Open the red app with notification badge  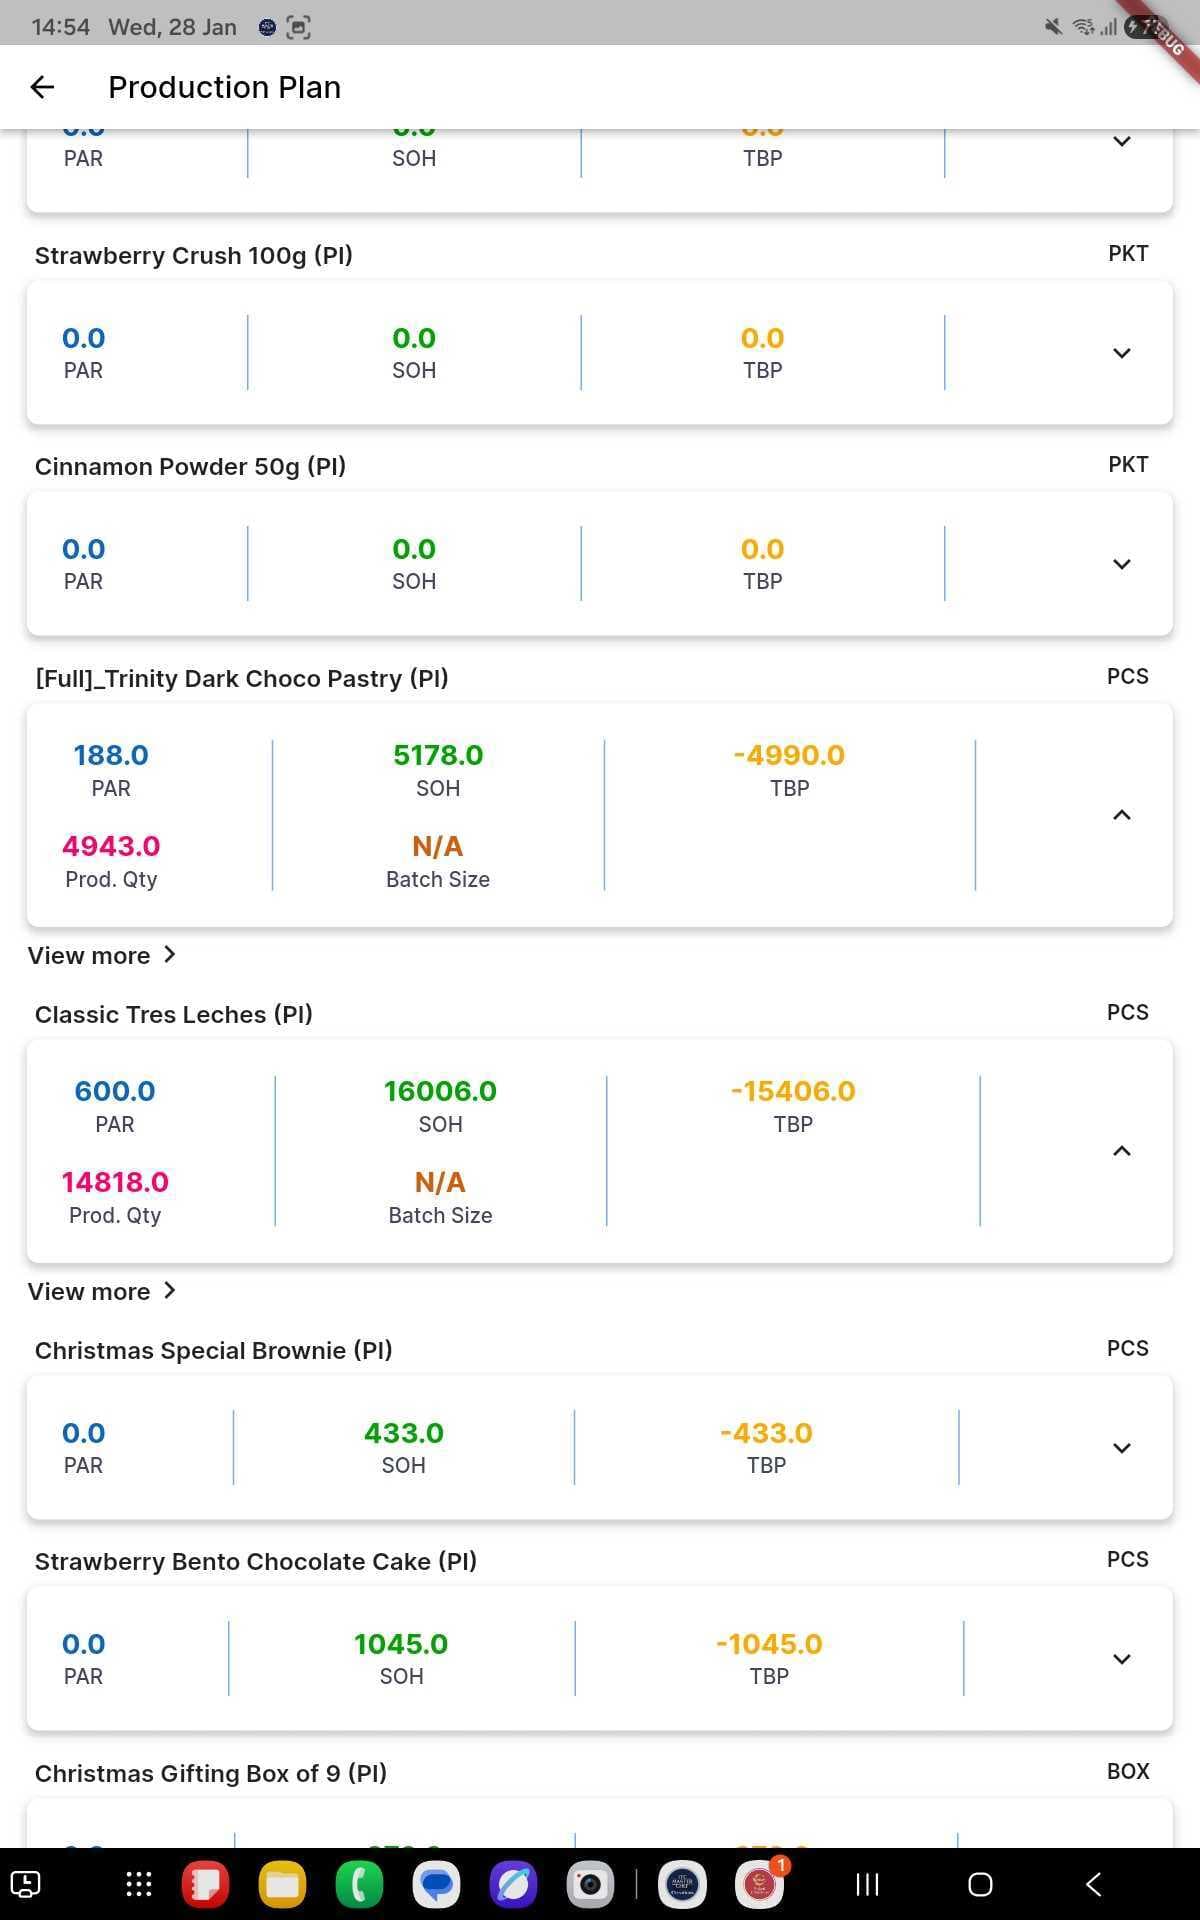[x=759, y=1885]
